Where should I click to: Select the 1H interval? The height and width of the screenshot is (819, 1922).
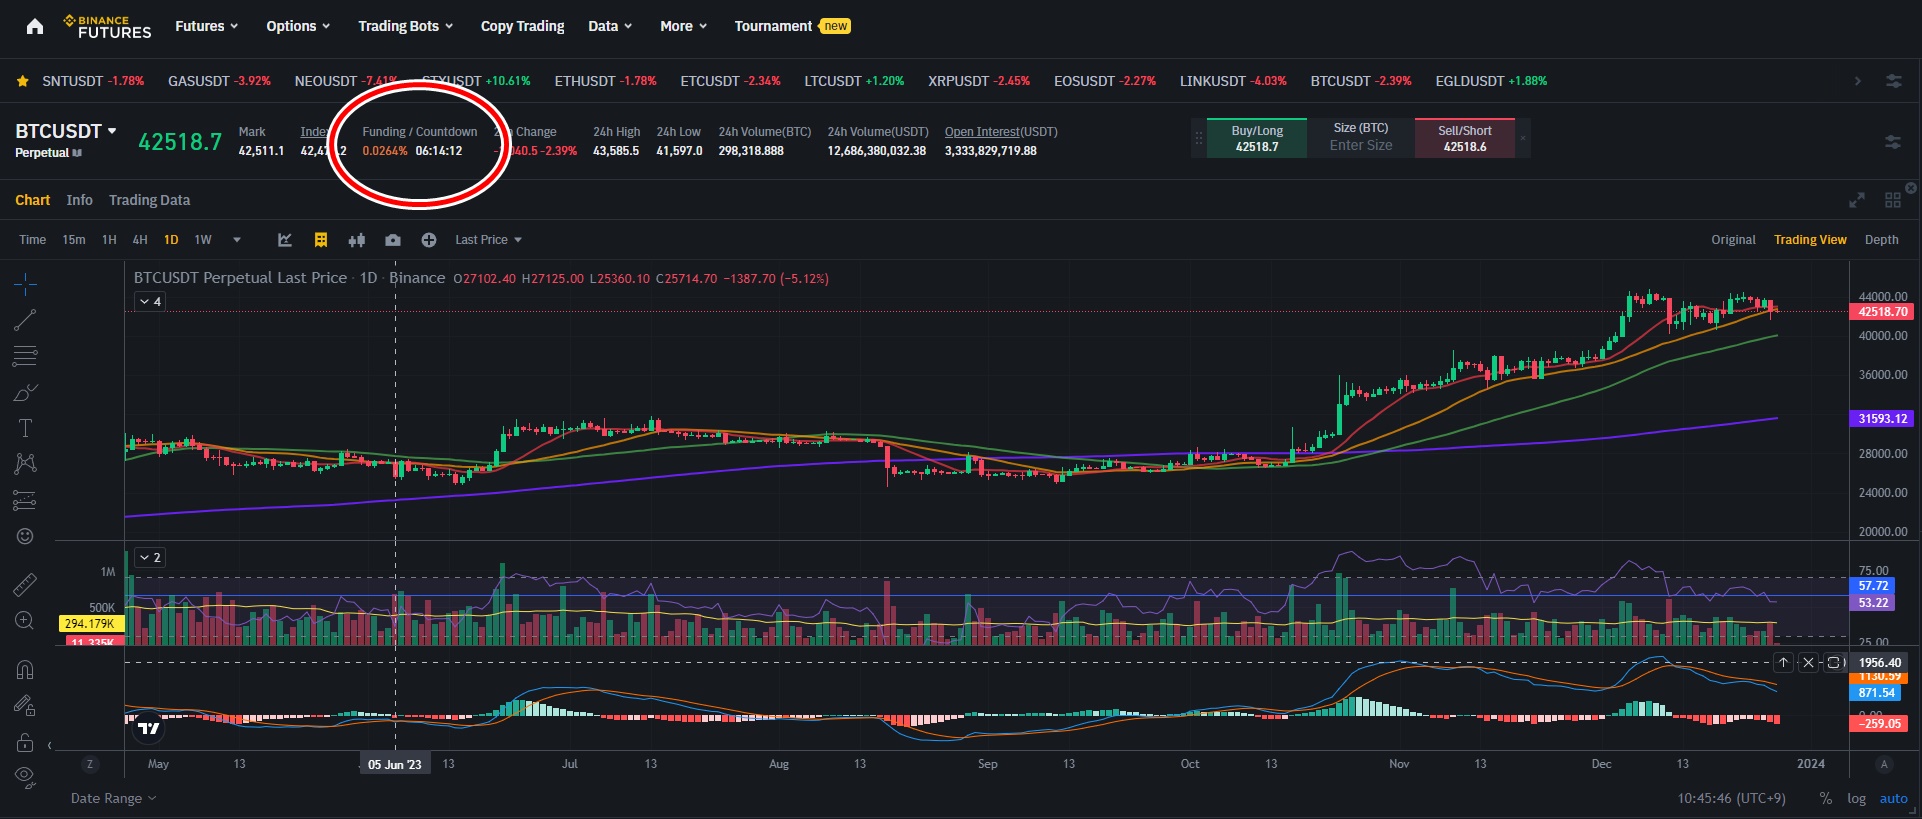coord(109,240)
